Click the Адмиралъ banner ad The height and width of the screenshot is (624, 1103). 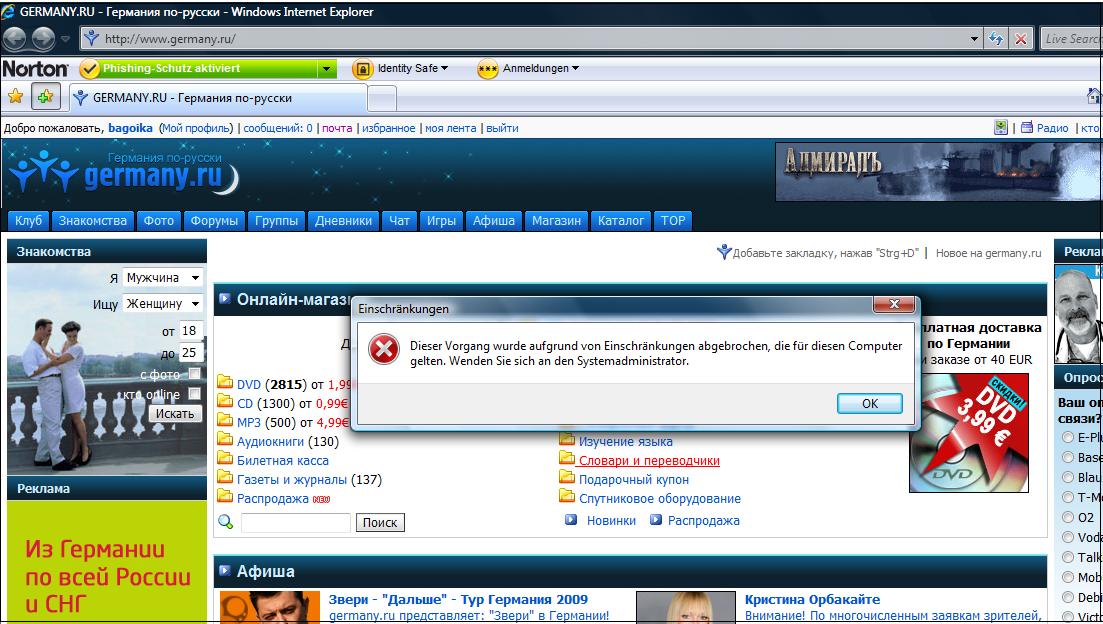pos(939,172)
